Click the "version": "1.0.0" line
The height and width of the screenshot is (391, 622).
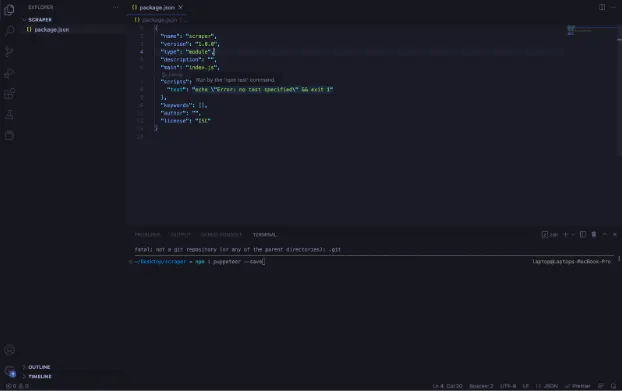[x=190, y=44]
